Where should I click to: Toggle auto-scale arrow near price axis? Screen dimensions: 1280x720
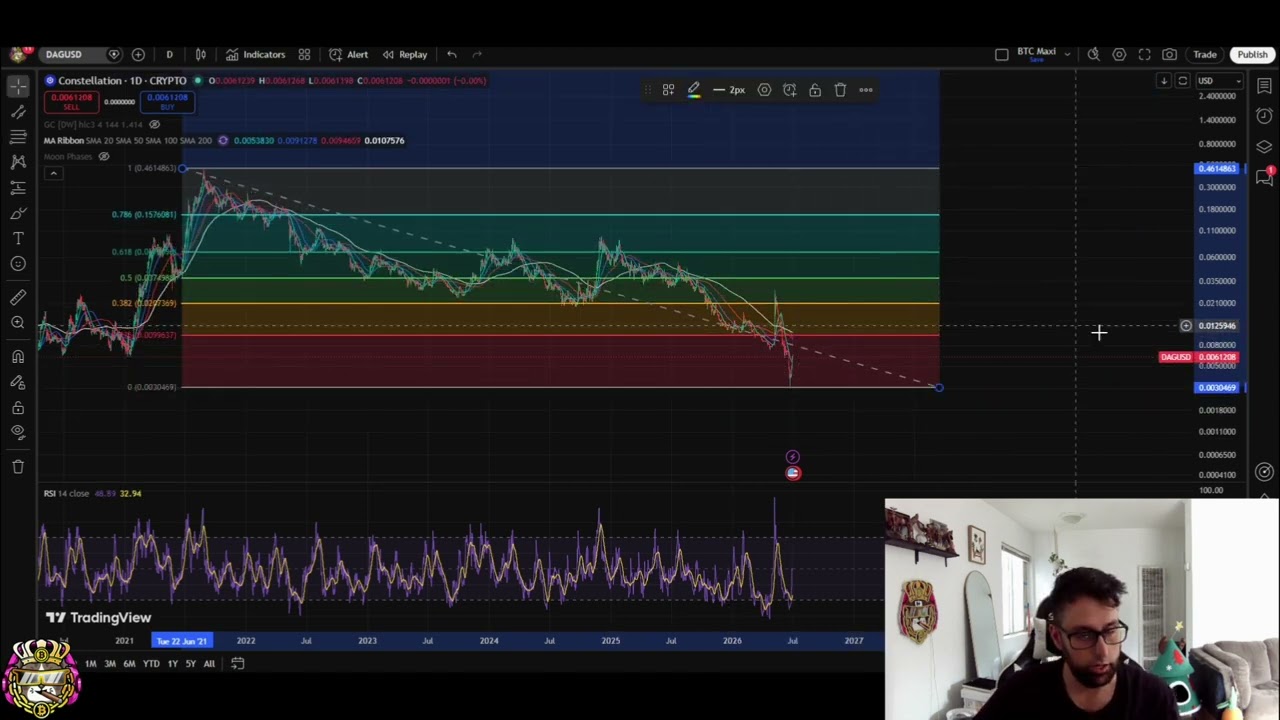(1163, 81)
